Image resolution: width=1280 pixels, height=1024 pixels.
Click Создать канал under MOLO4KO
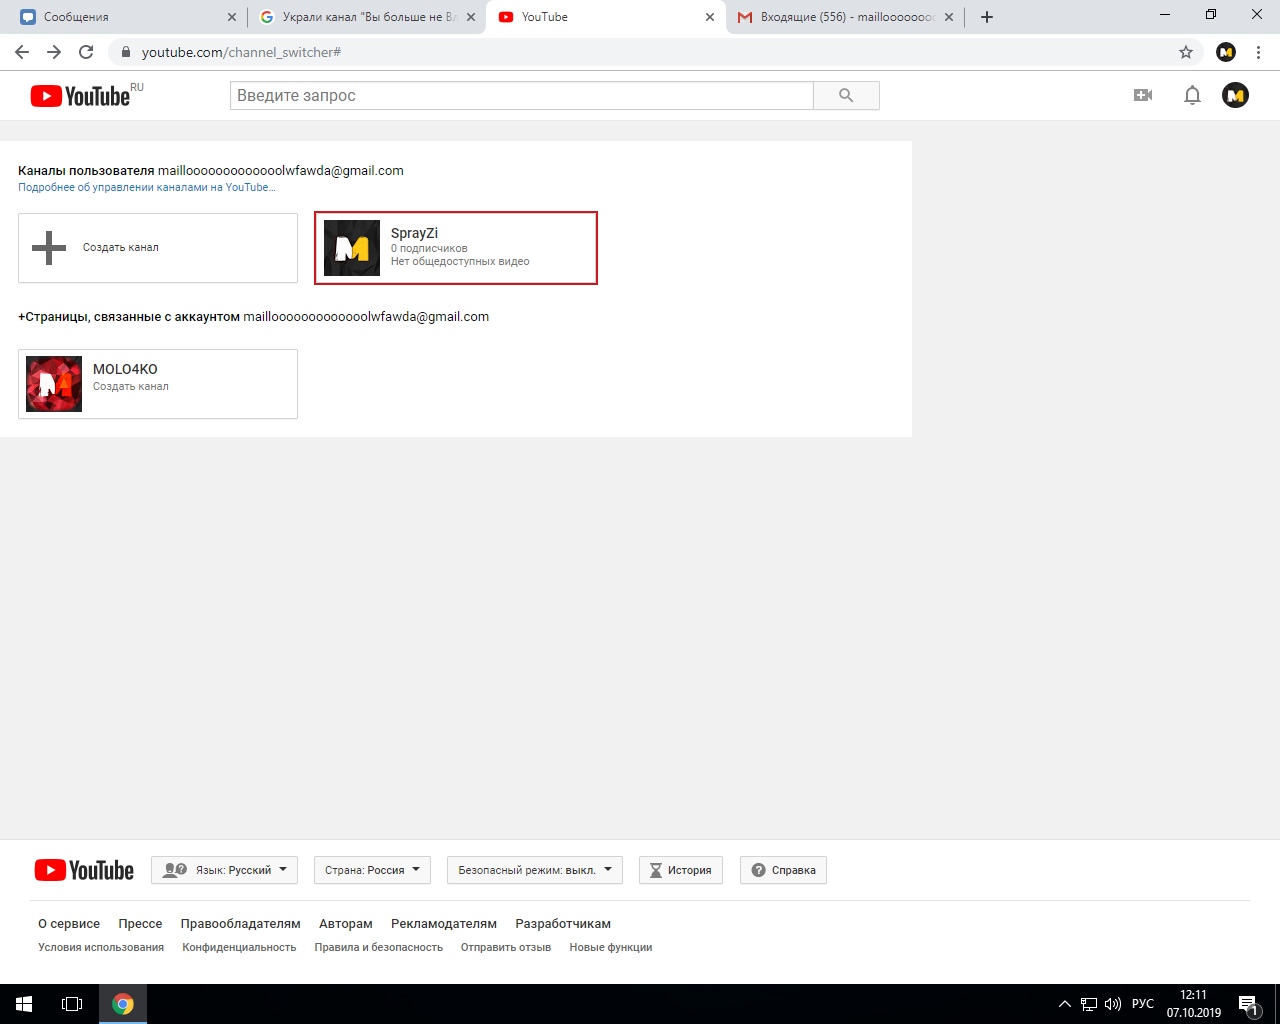pyautogui.click(x=131, y=386)
